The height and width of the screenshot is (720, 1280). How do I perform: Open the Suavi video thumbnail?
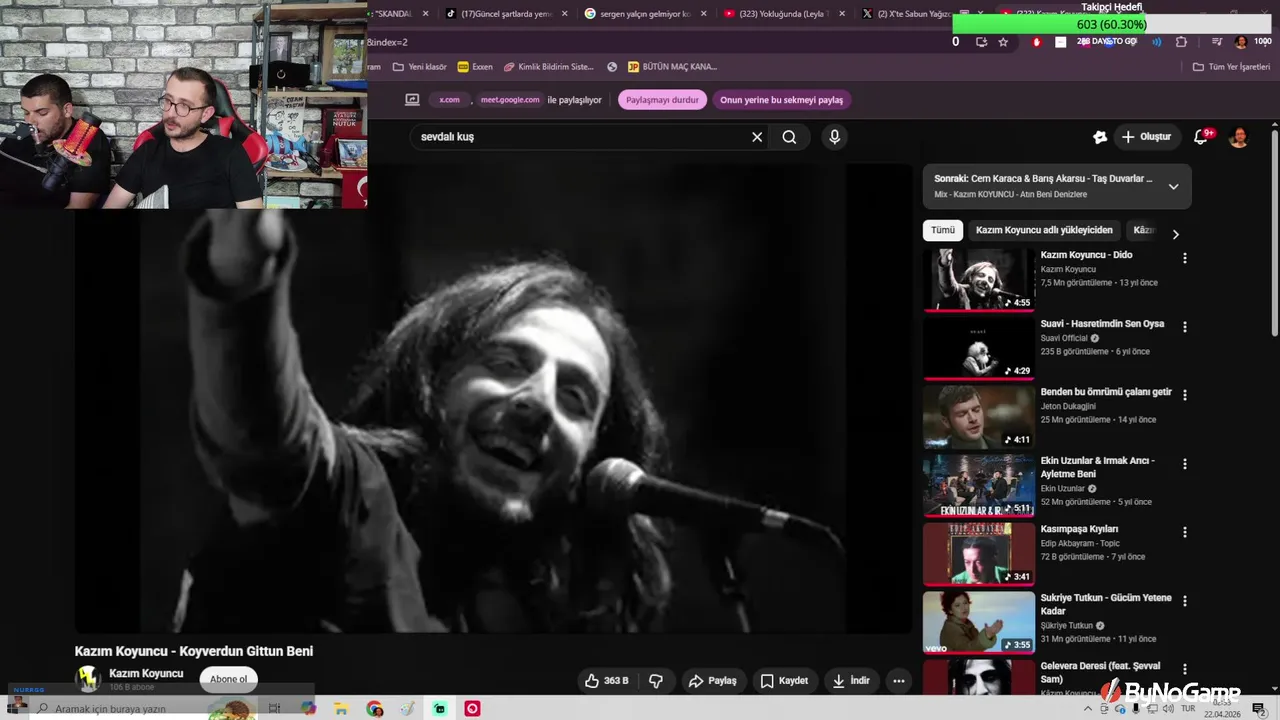click(x=979, y=348)
